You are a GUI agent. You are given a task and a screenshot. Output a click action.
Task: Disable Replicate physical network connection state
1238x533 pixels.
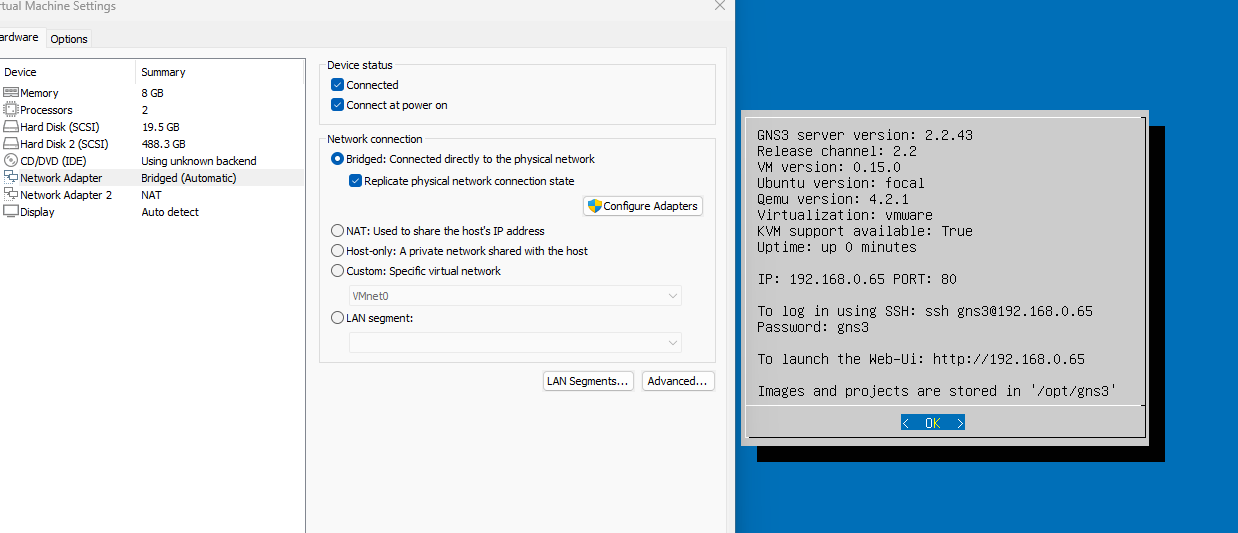[355, 181]
